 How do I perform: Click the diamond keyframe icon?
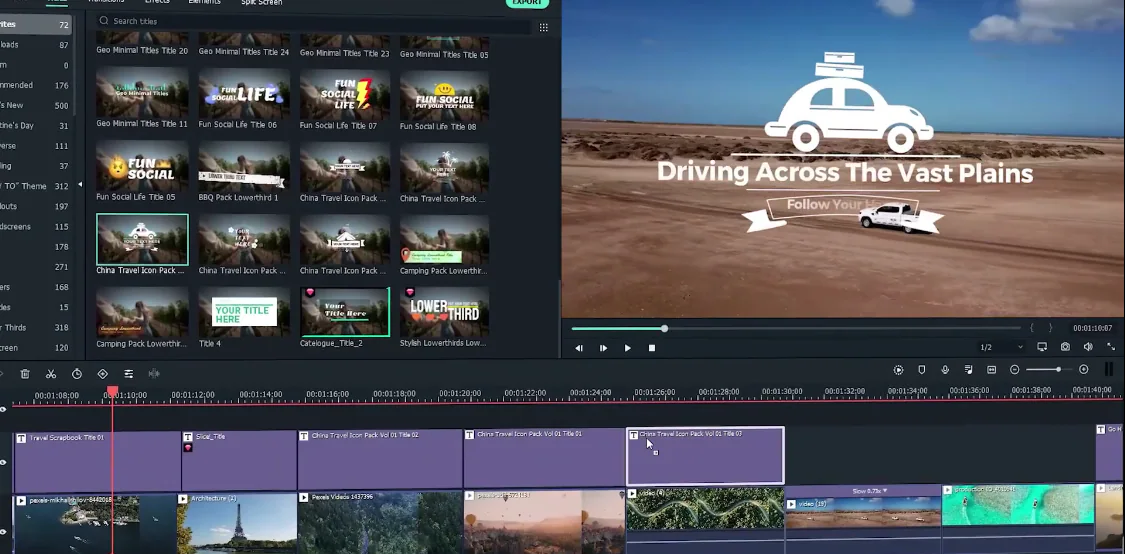click(x=103, y=374)
